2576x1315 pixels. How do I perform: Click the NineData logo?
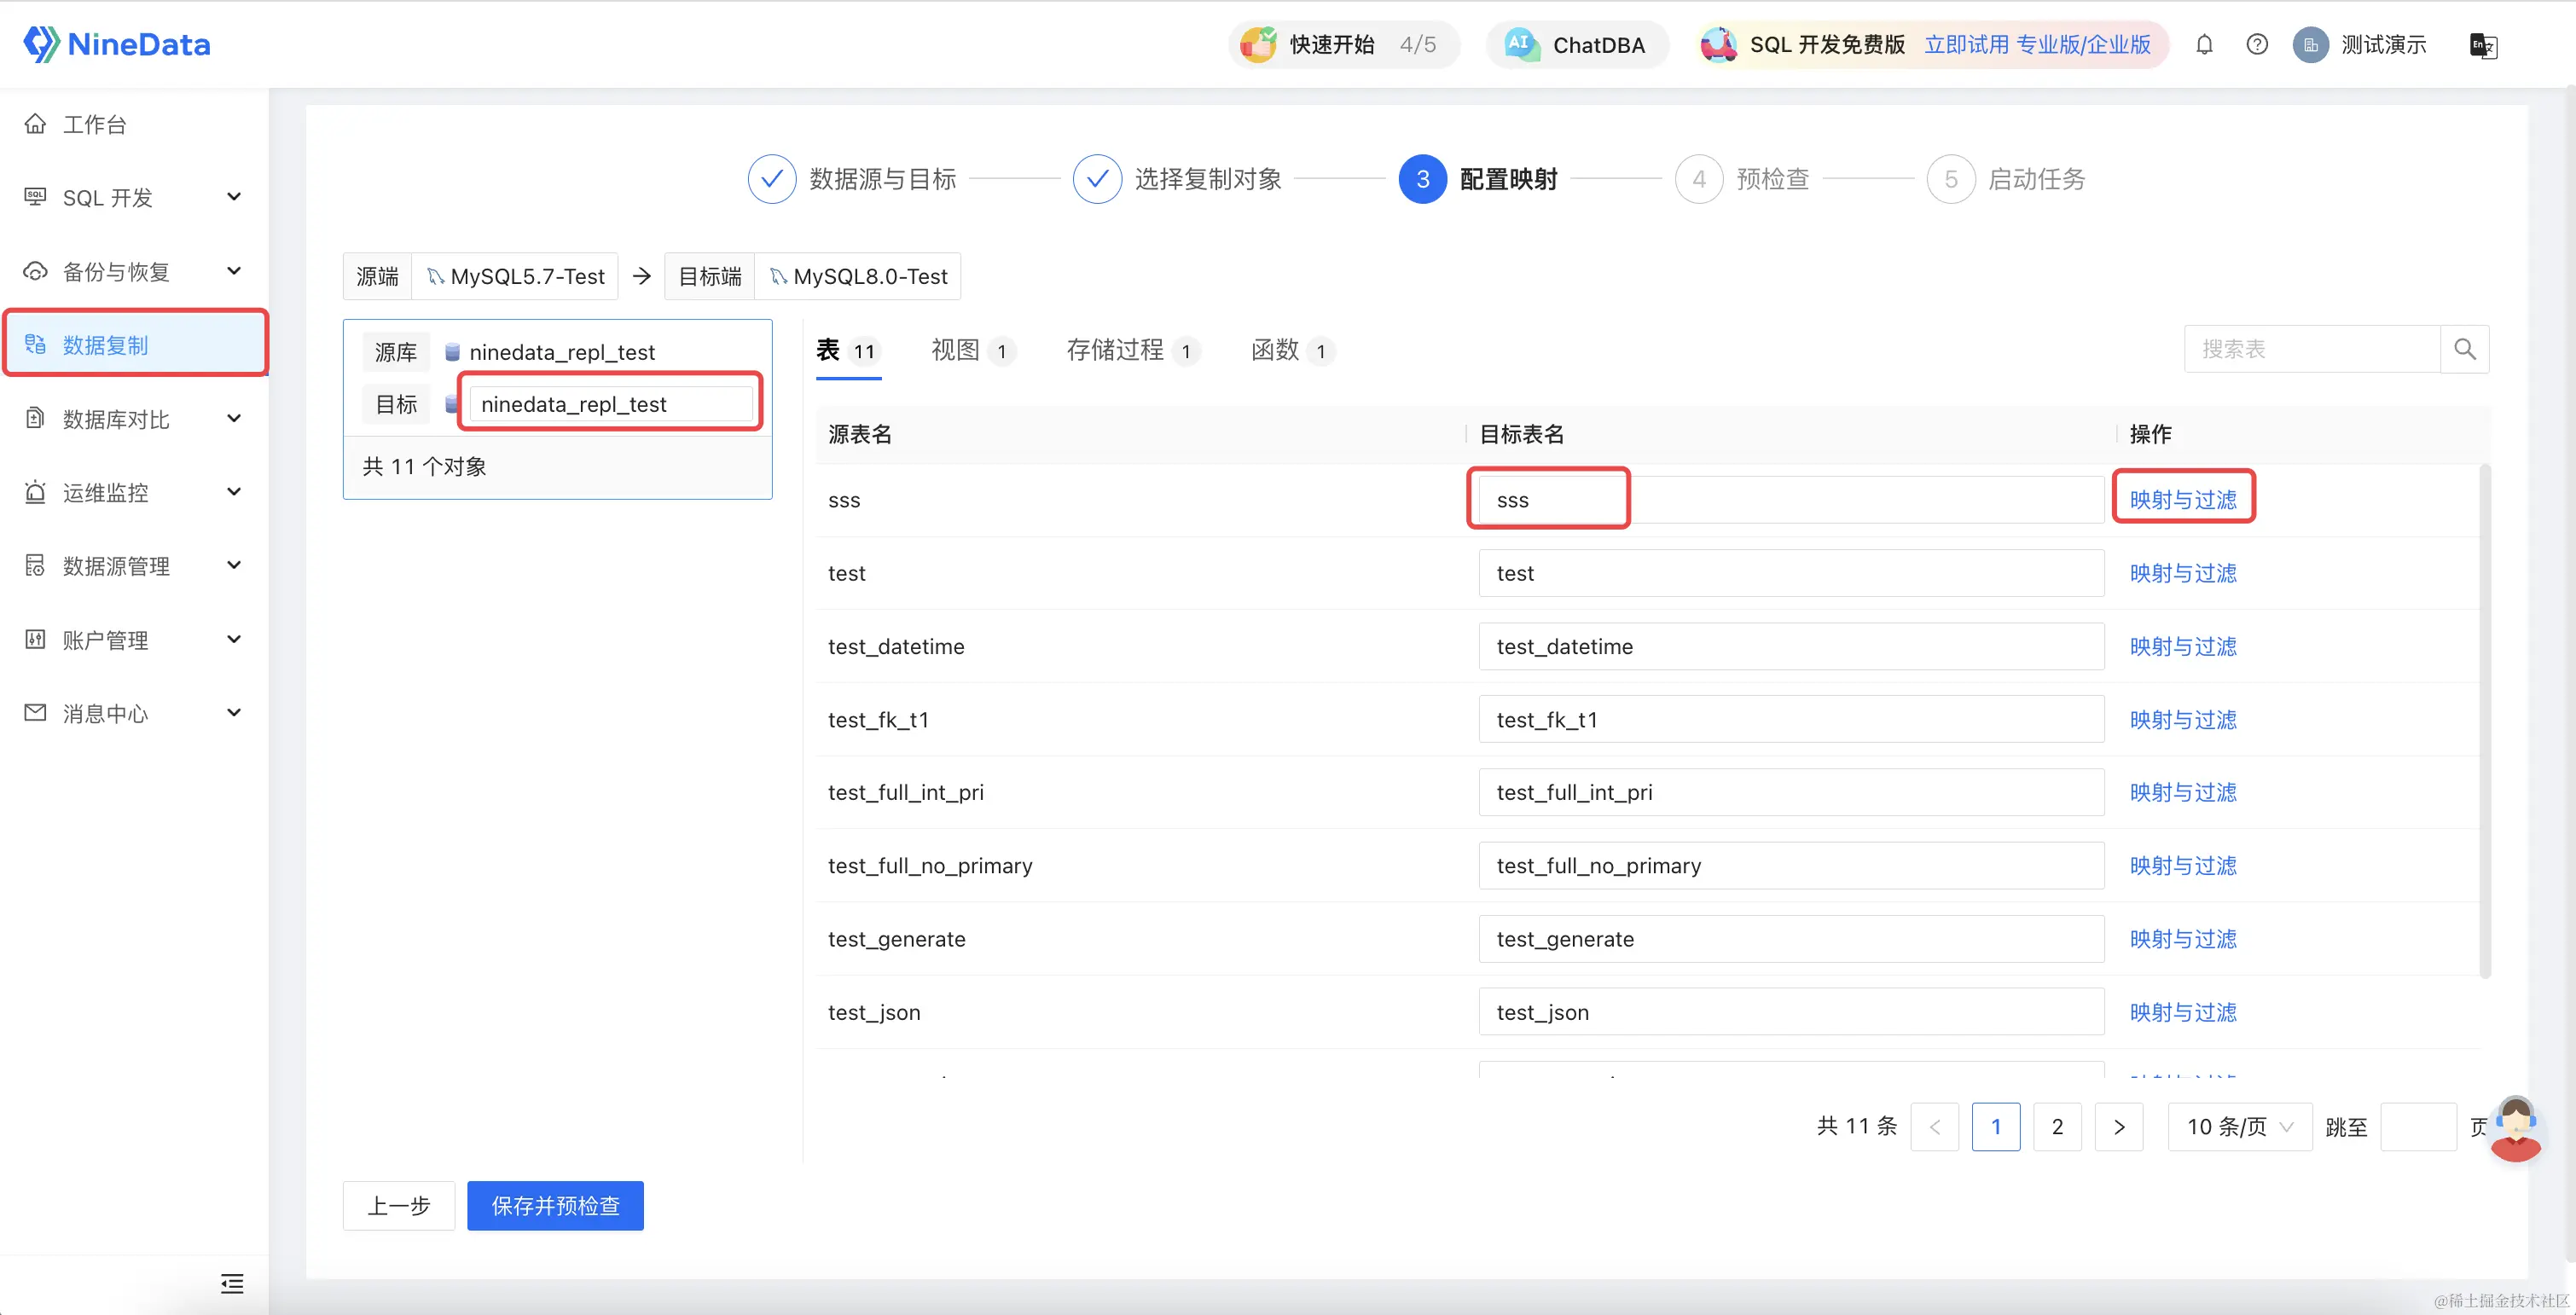point(117,44)
